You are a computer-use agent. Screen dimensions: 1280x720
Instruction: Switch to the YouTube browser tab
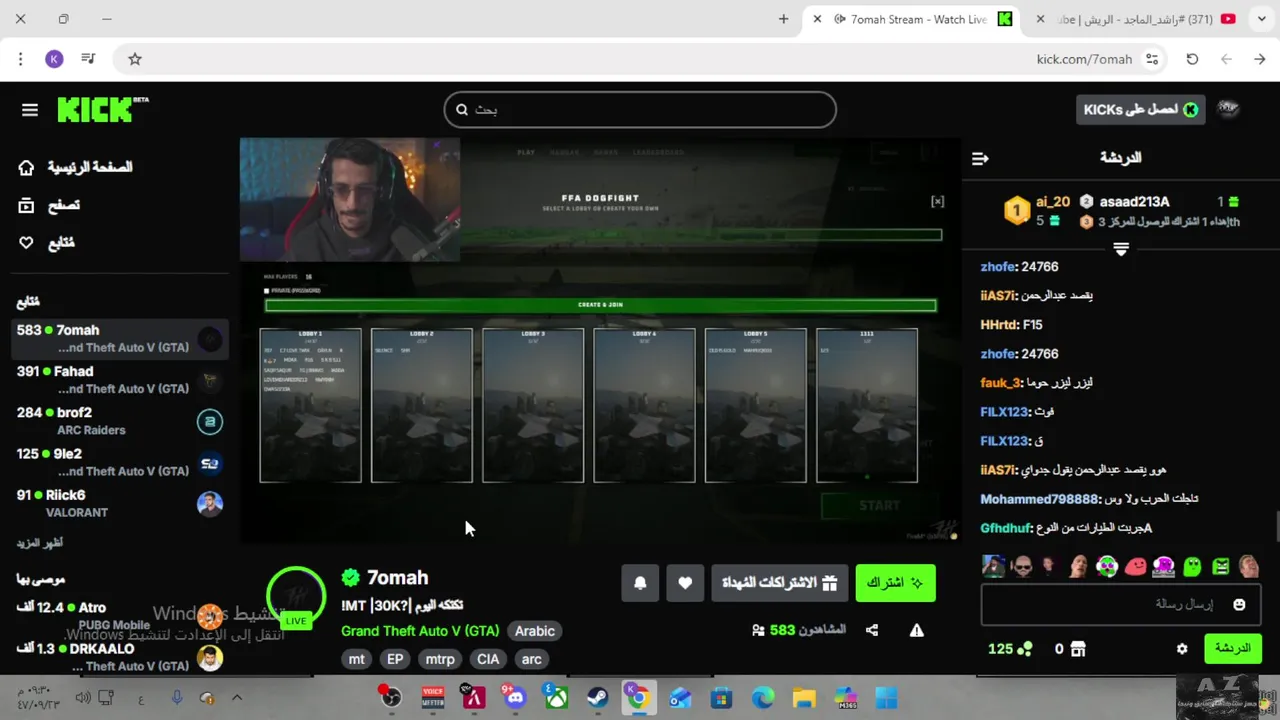click(x=1142, y=19)
